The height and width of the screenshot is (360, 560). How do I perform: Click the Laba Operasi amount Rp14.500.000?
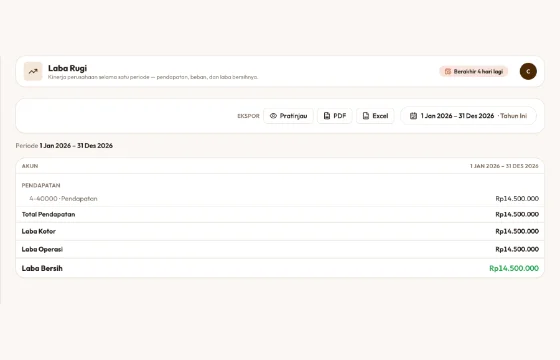[517, 249]
